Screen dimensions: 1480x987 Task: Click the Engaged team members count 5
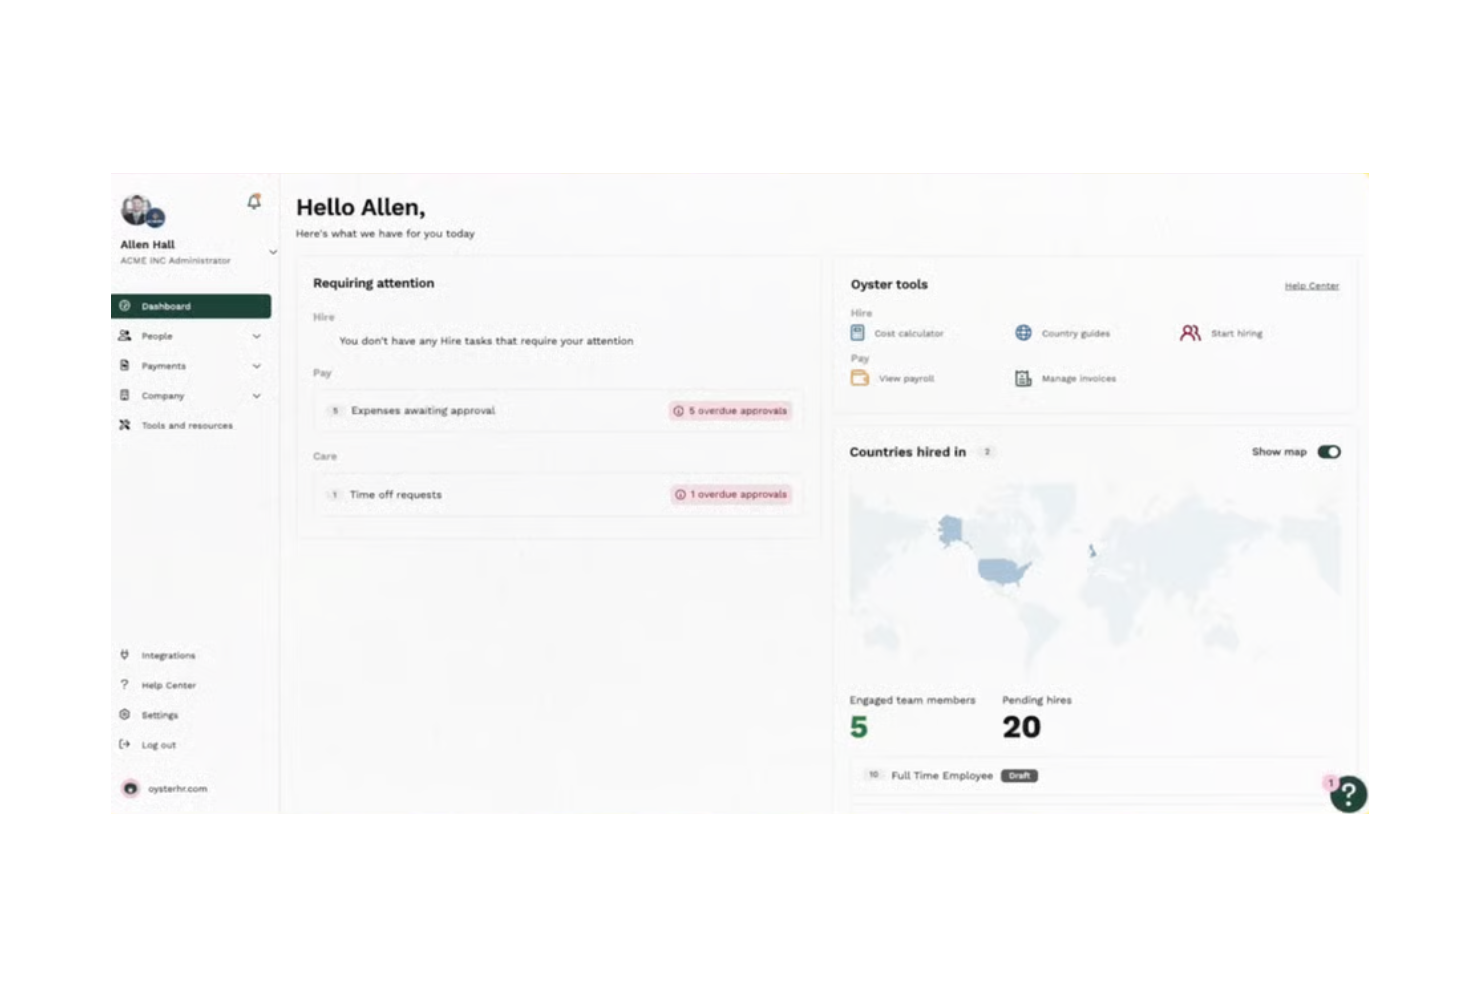[859, 727]
